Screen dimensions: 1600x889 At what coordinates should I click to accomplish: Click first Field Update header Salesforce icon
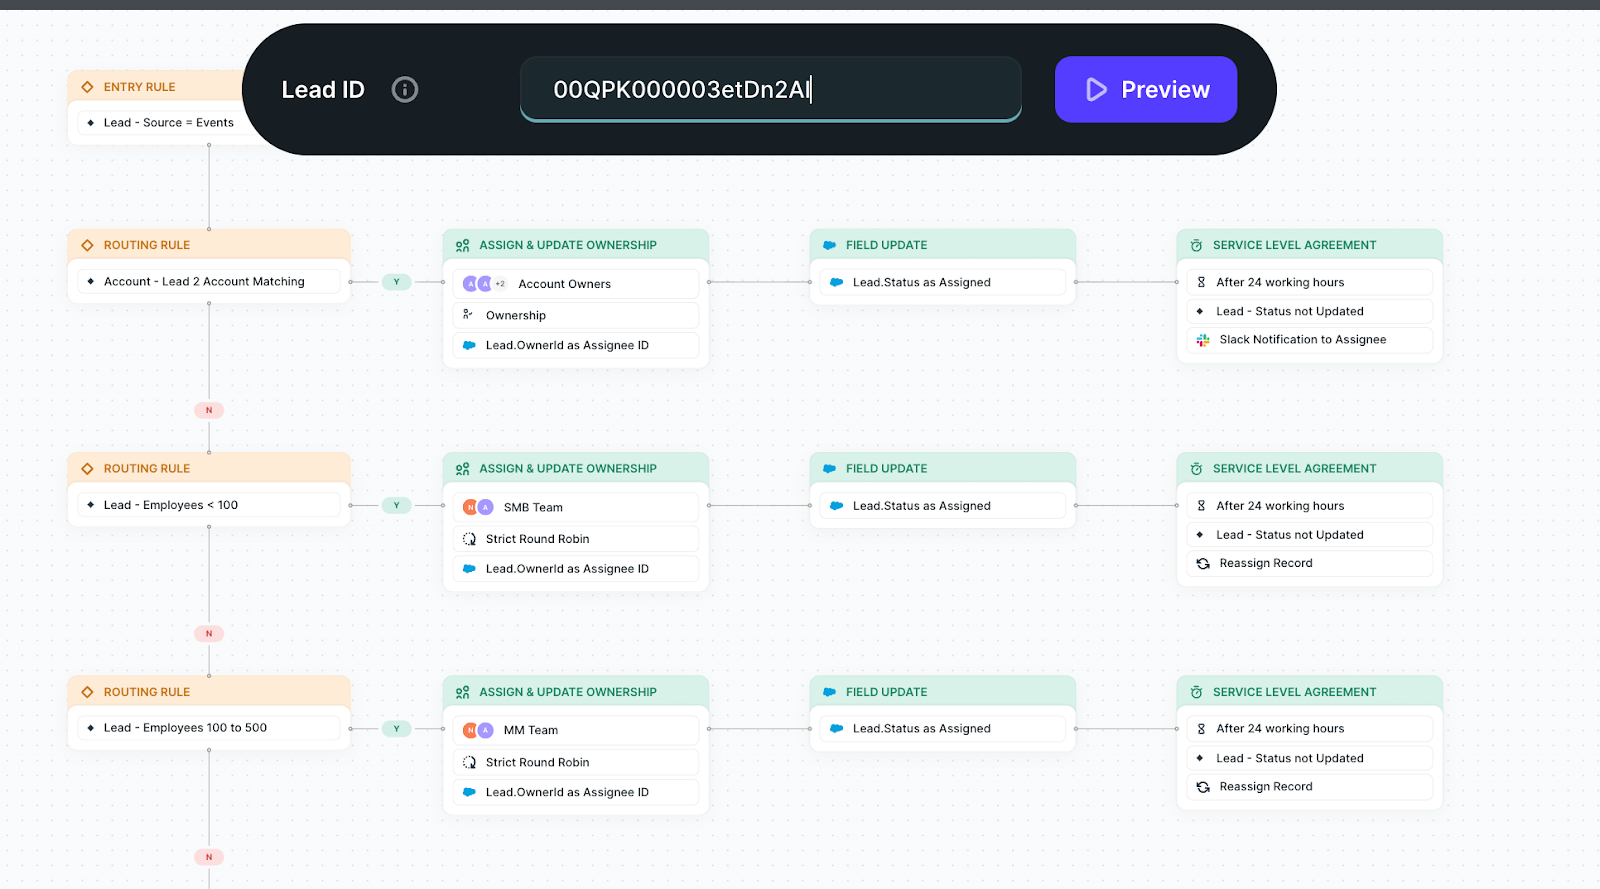coord(829,245)
